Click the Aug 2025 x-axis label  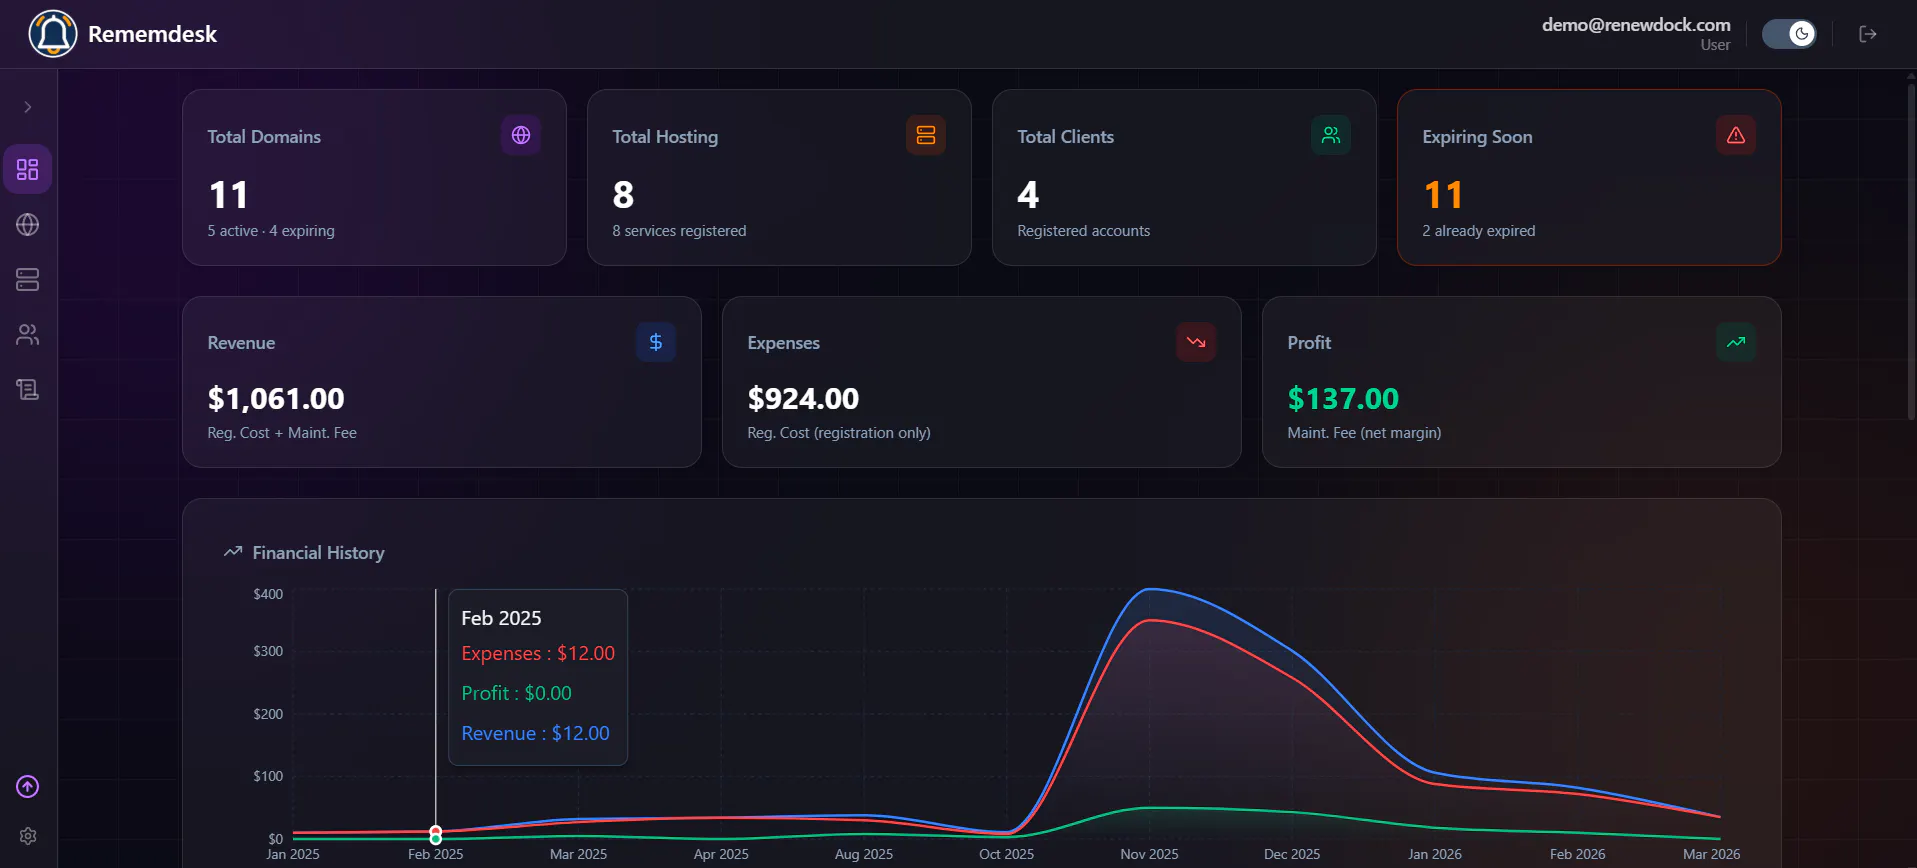click(863, 854)
